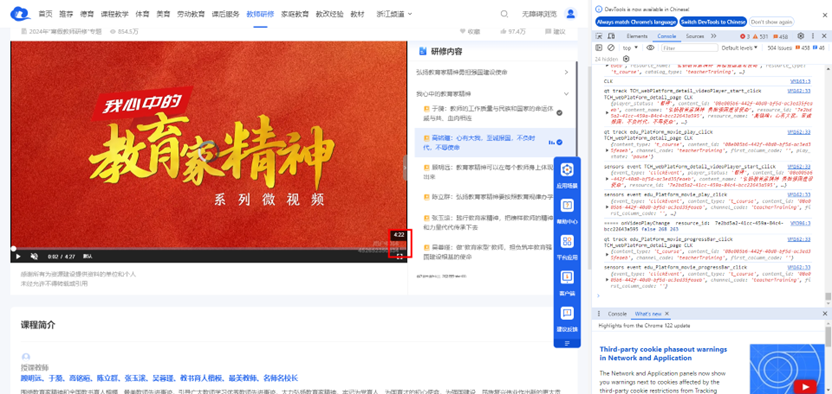832x394 pixels.
Task: Expand 弘扬教育家精神 chapter arrow
Action: coord(566,72)
